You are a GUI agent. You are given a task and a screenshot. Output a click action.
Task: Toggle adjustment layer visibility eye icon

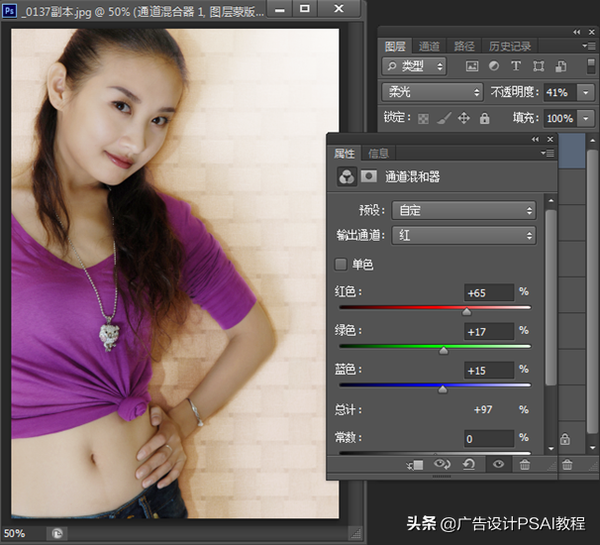497,465
